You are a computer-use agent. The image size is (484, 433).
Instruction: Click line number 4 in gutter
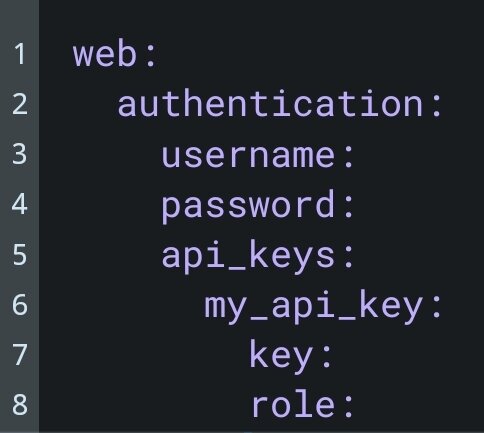click(x=20, y=204)
